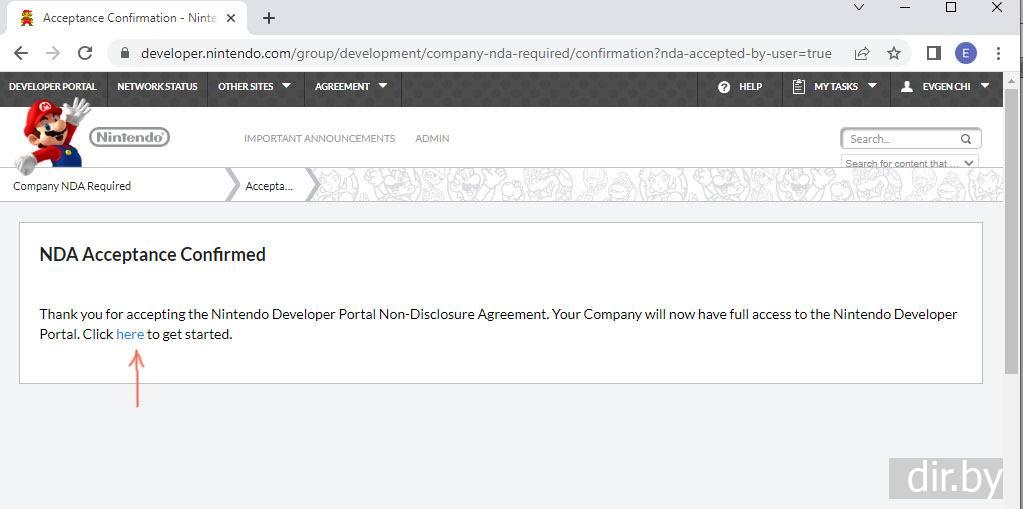This screenshot has height=509, width=1023.
Task: Open the search content-type dropdown
Action: tap(910, 162)
